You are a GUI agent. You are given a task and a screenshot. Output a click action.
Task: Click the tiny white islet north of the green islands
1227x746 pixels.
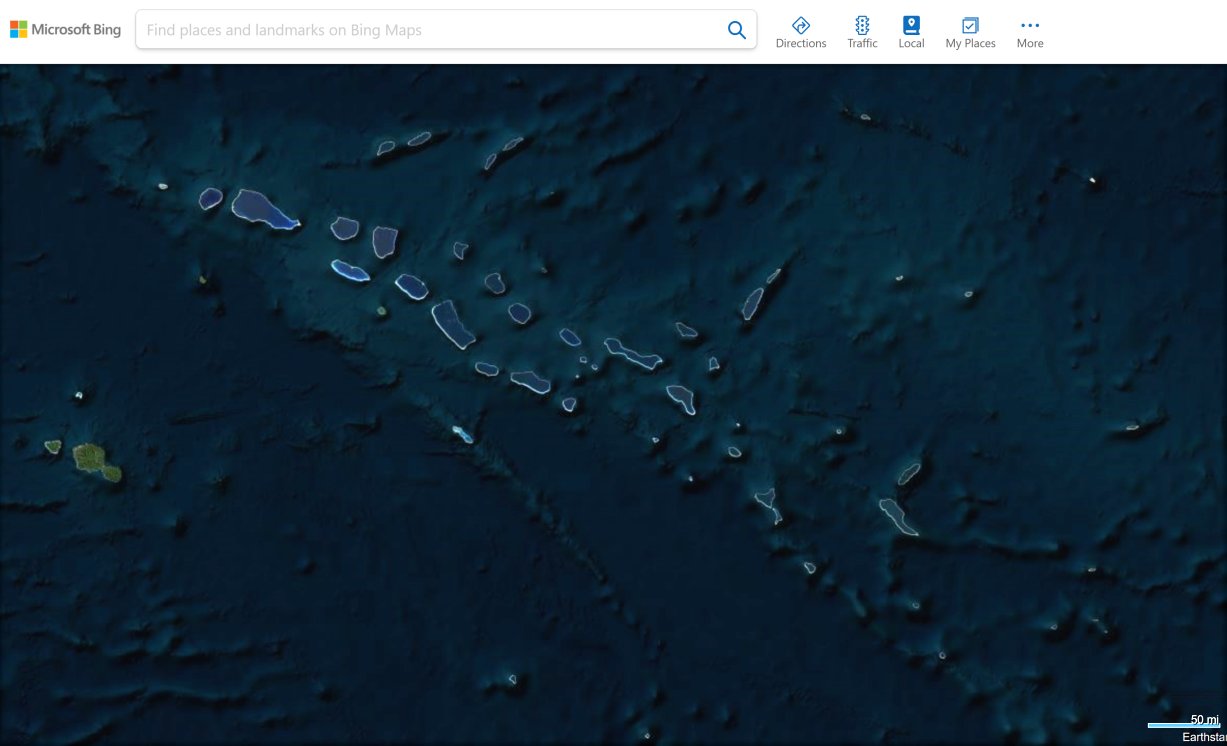click(x=79, y=396)
